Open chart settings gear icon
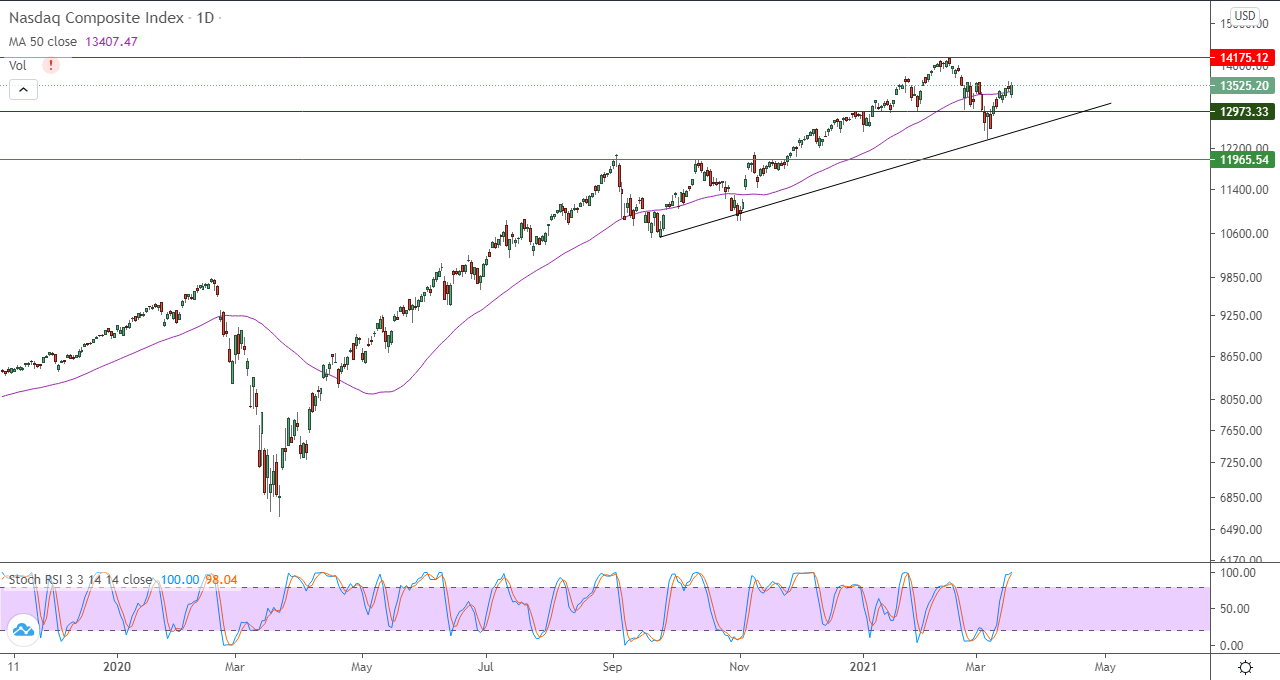This screenshot has width=1280, height=680. 1246,667
